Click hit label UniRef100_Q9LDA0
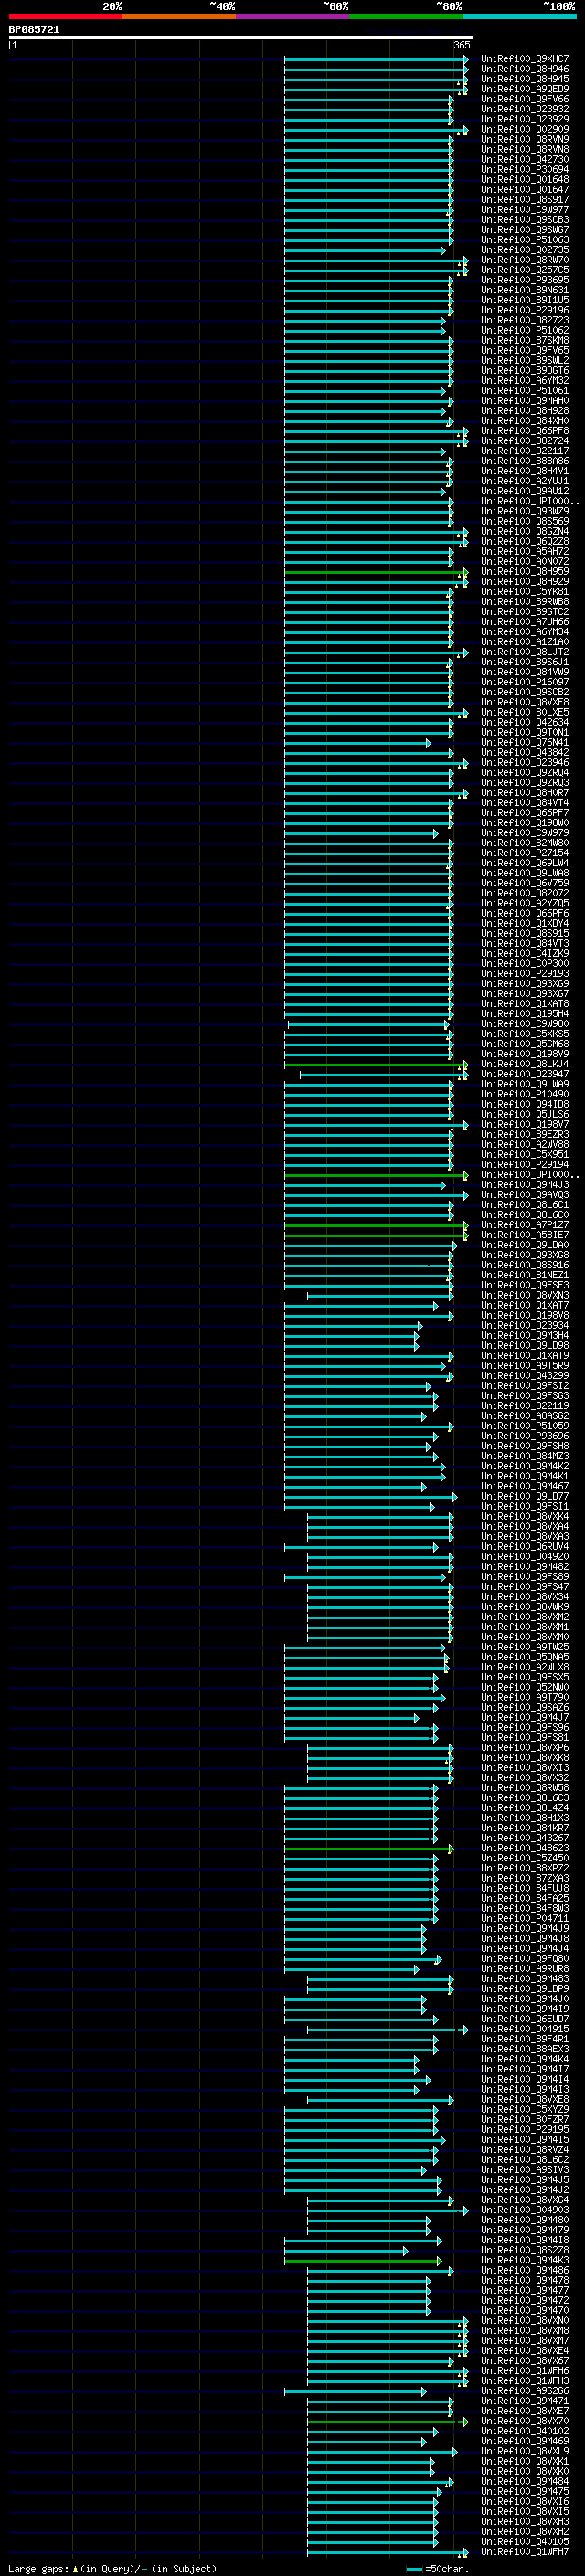The height and width of the screenshot is (2576, 585). pyautogui.click(x=525, y=1245)
